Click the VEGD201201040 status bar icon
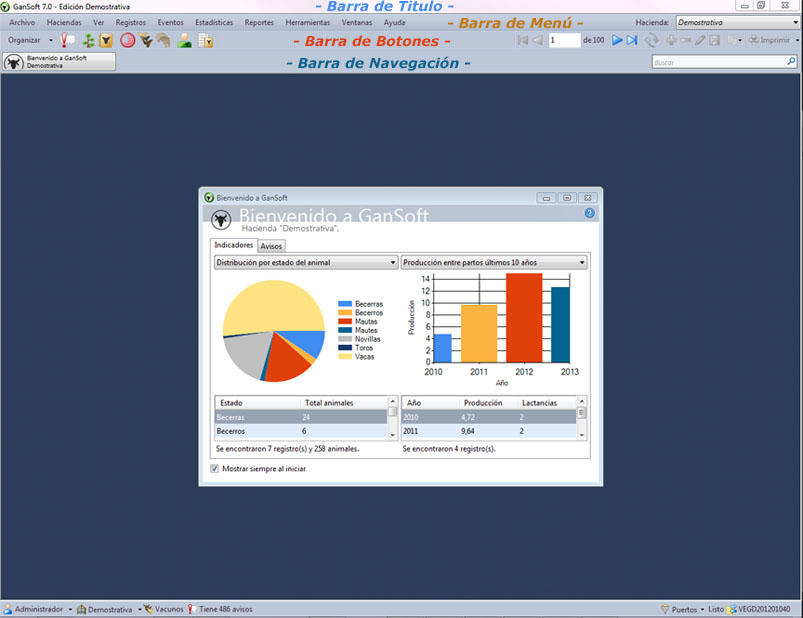803x618 pixels. pos(732,609)
